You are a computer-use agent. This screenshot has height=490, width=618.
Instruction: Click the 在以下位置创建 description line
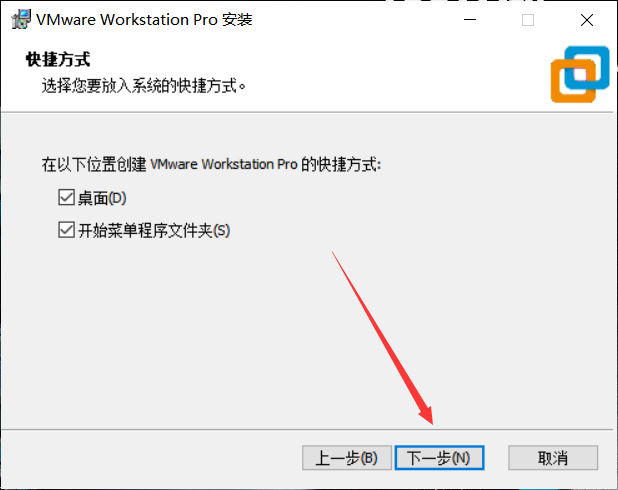pyautogui.click(x=212, y=164)
